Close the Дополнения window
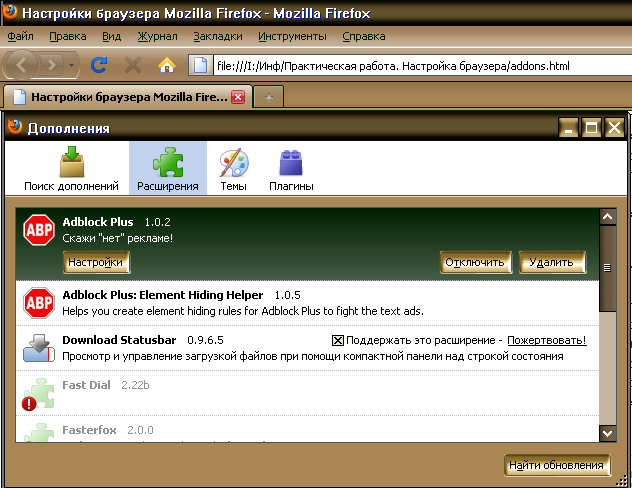The height and width of the screenshot is (488, 632). tap(614, 128)
